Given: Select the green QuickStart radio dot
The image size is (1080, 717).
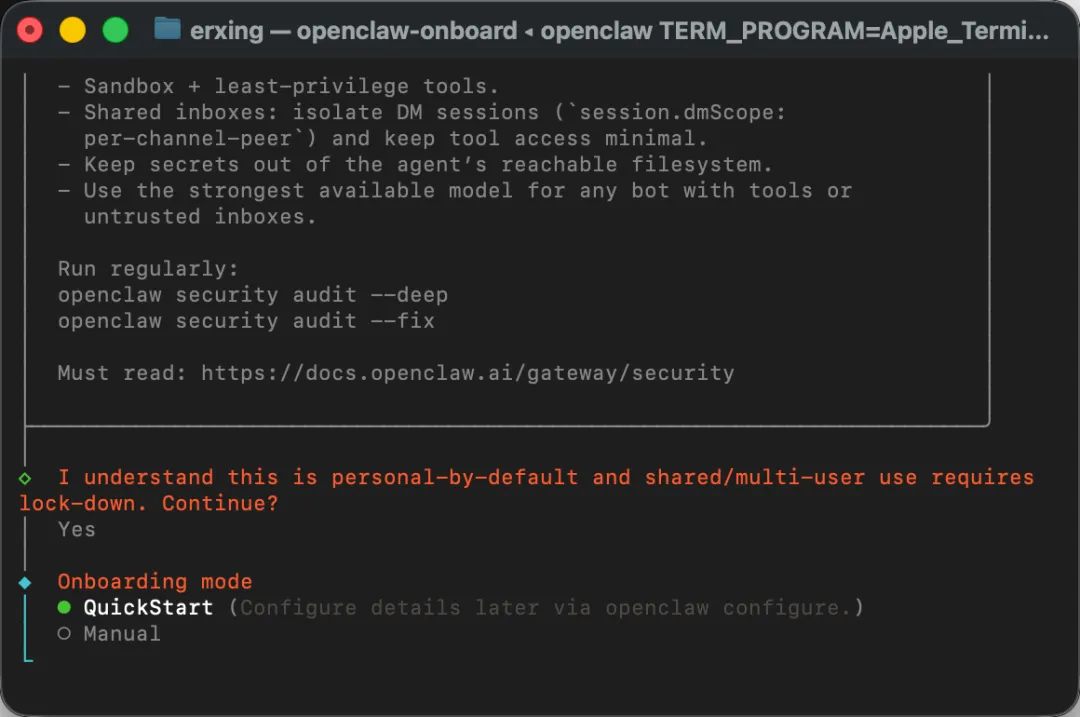Looking at the screenshot, I should pyautogui.click(x=65, y=608).
